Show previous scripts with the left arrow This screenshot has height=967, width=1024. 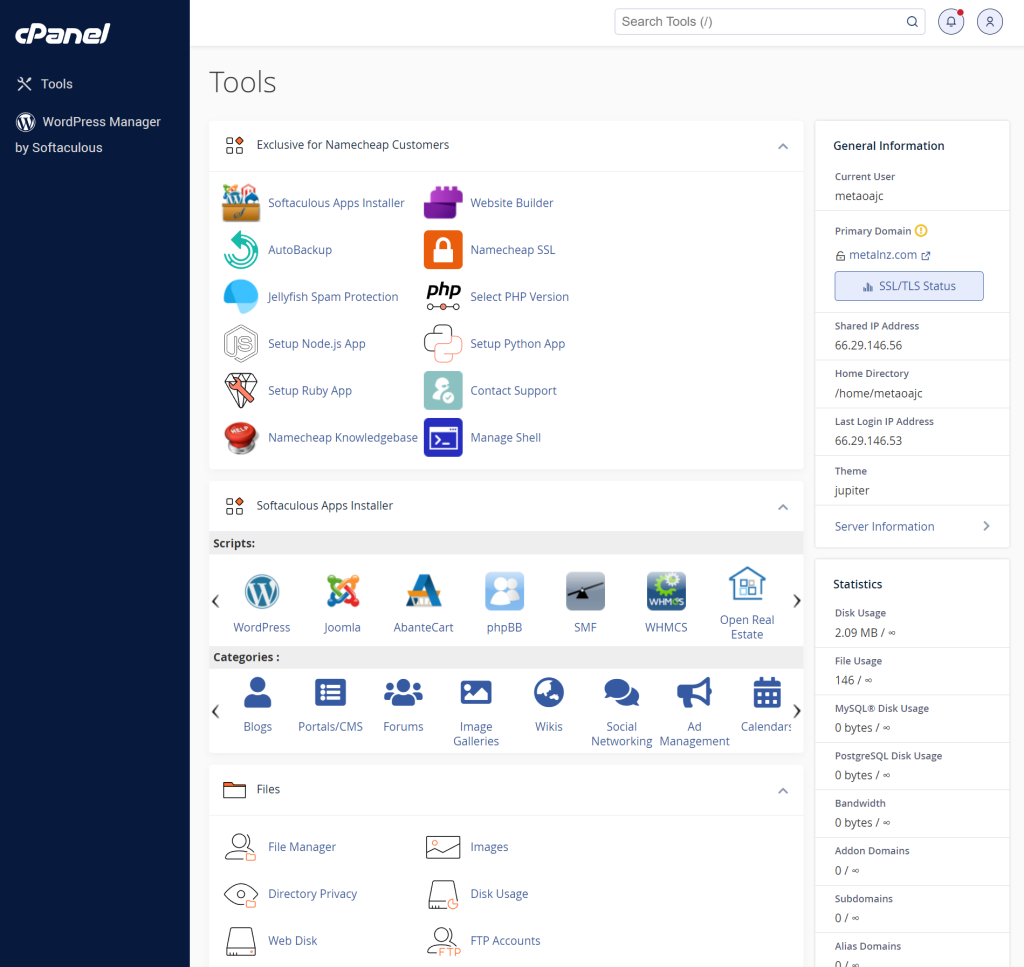216,601
